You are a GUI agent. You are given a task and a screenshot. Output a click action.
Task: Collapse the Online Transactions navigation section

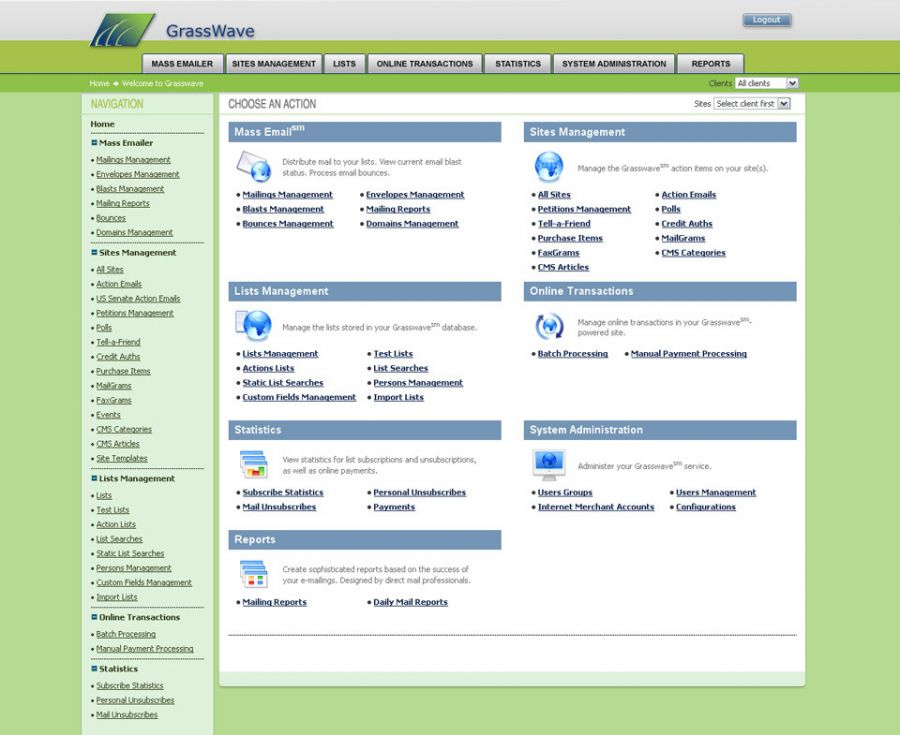94,617
